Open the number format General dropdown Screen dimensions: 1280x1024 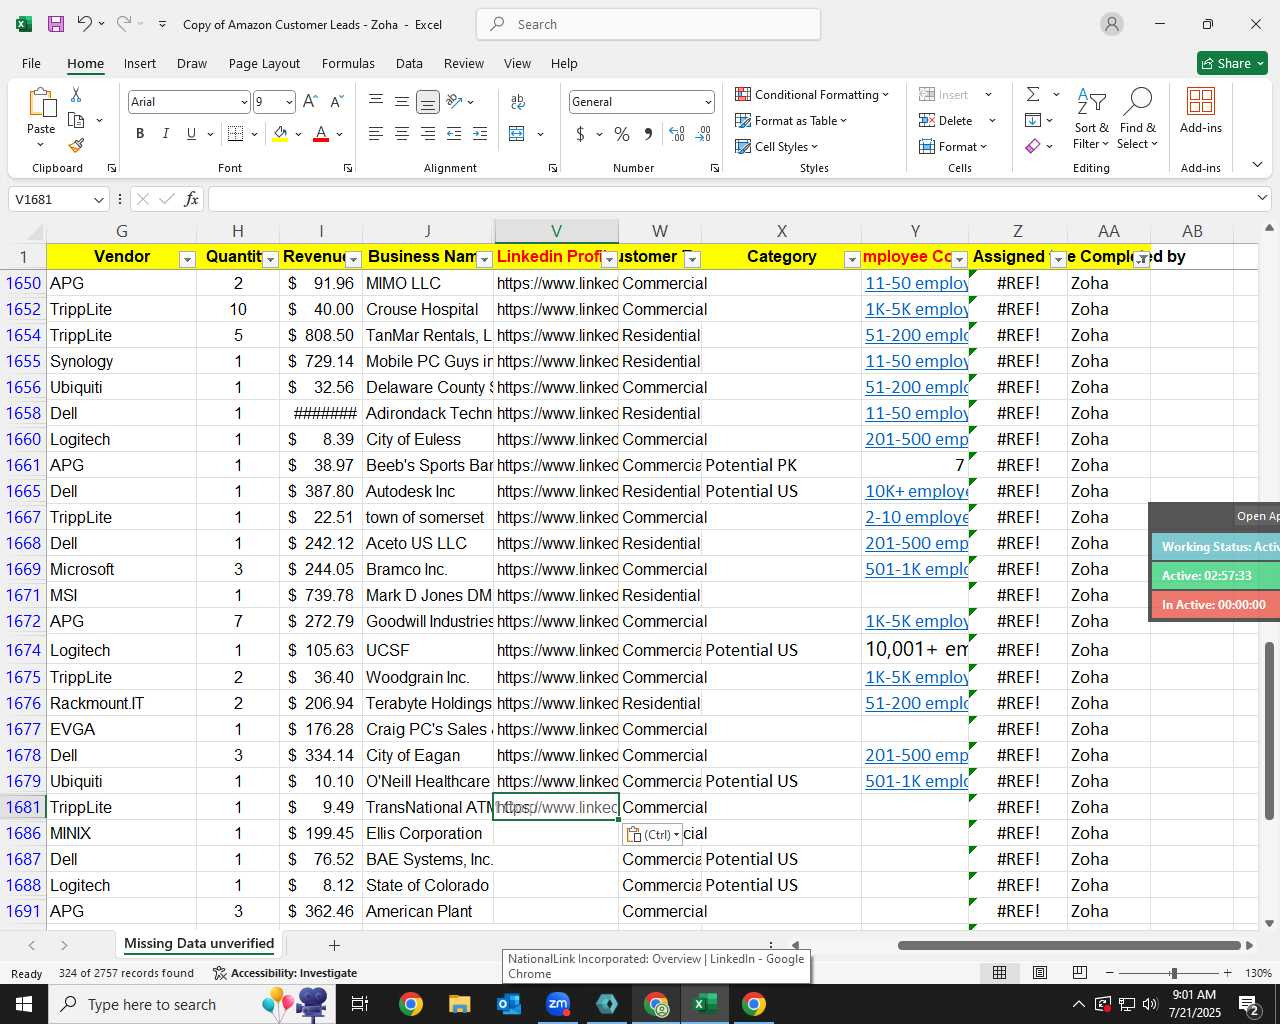point(708,102)
